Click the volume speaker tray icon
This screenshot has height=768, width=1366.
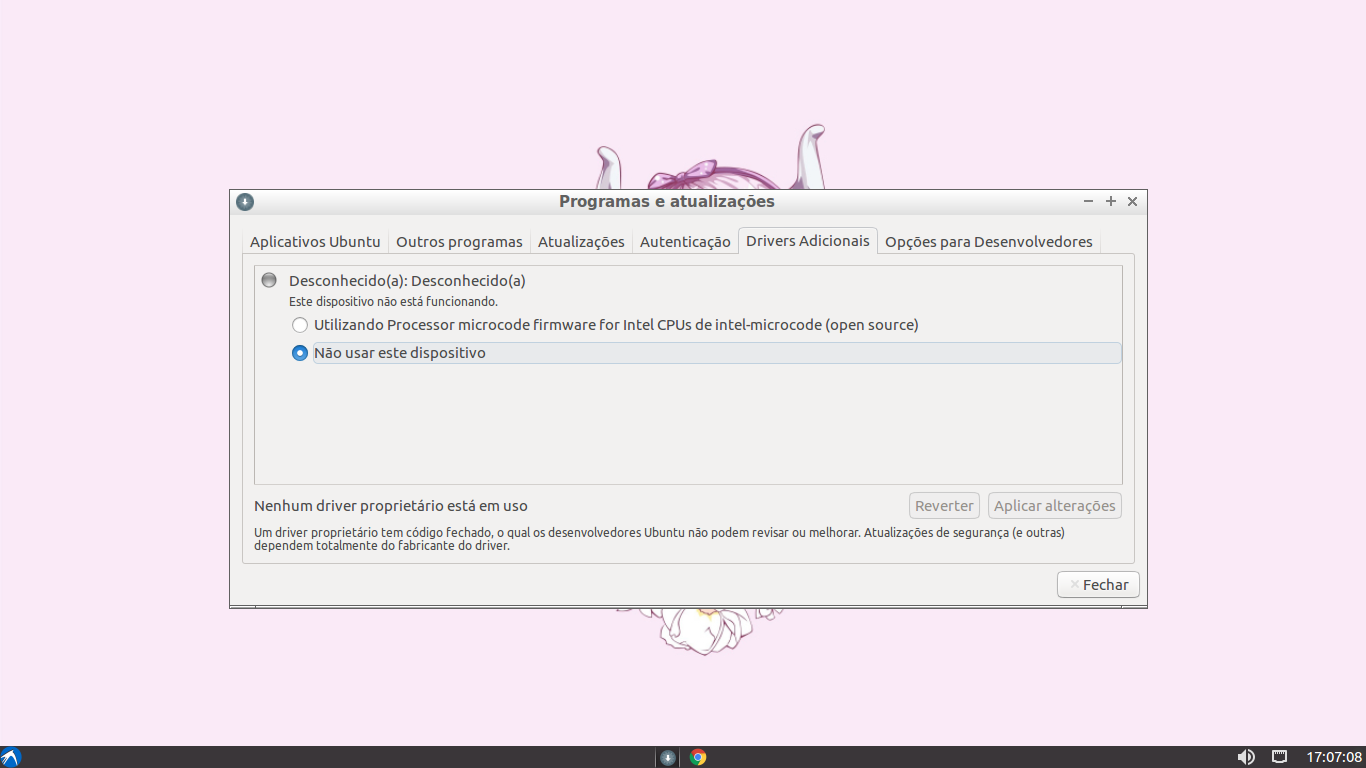(x=1246, y=757)
